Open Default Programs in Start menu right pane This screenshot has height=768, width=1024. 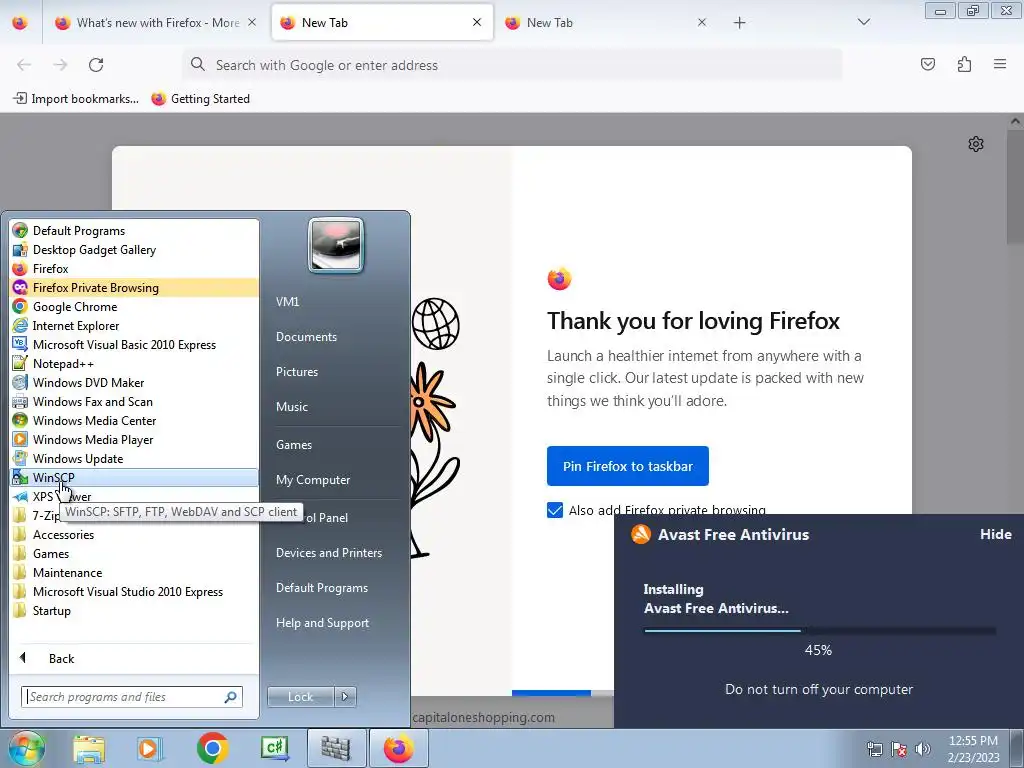pyautogui.click(x=322, y=588)
